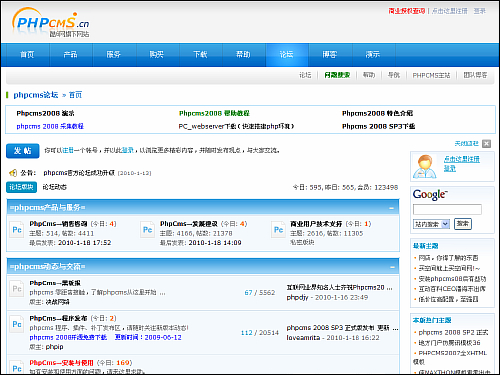Open the PhpCms—销售咨询 forum
Screen dimensions: 500x375
[58, 224]
